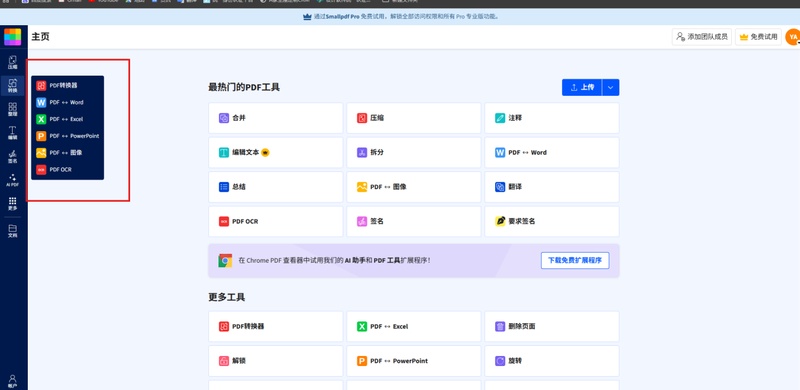The image size is (800, 390).
Task: Click the Smallpdf colorful logo
Action: (x=12, y=37)
